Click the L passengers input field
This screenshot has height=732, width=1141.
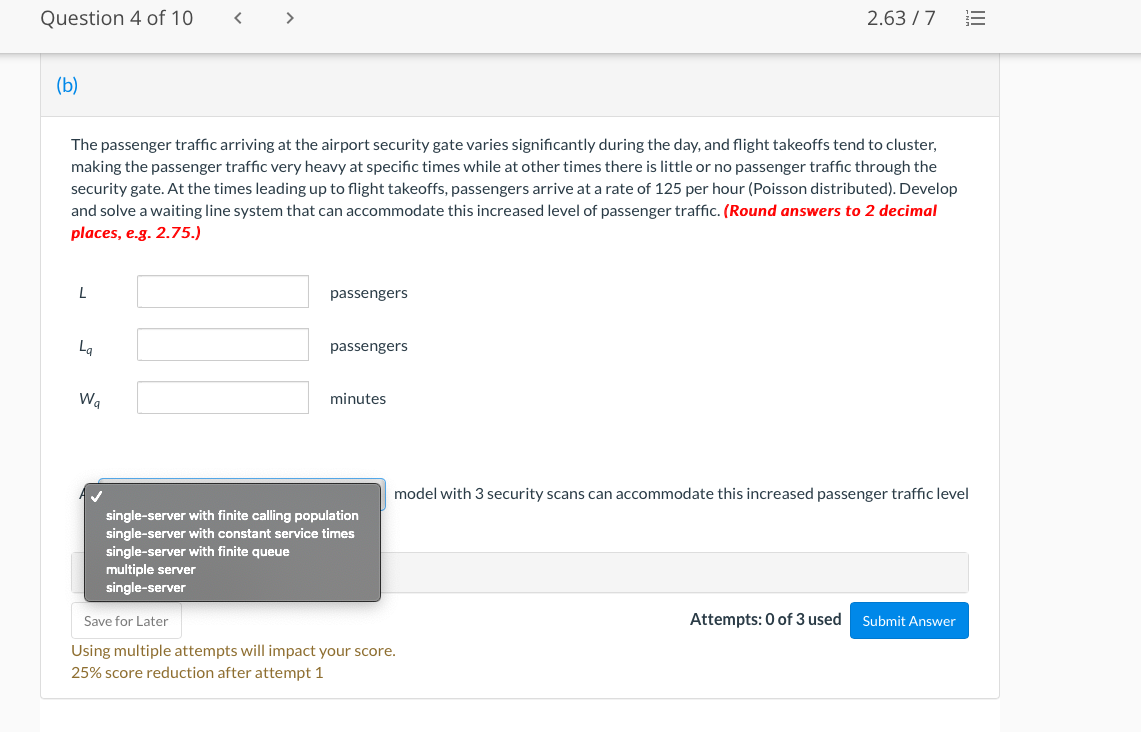tap(222, 291)
